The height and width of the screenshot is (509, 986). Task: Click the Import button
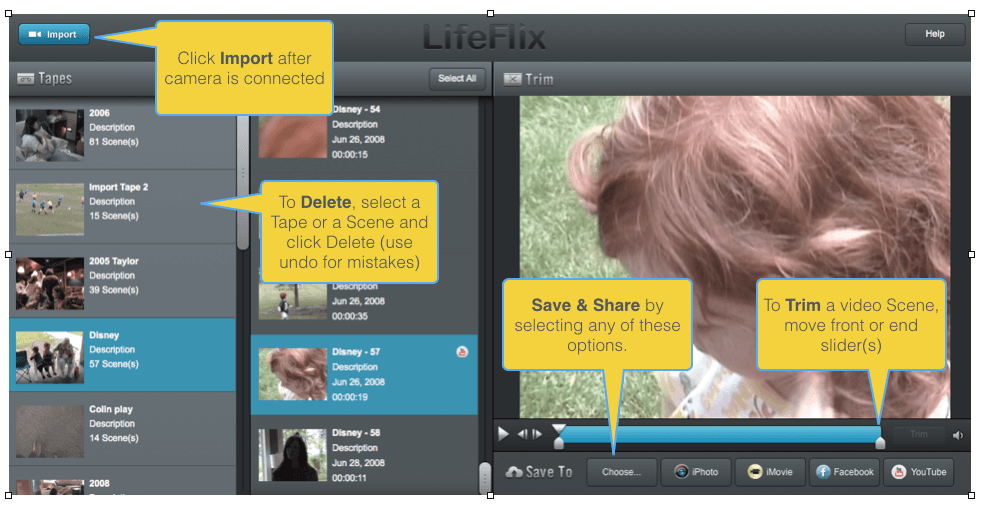tap(54, 35)
